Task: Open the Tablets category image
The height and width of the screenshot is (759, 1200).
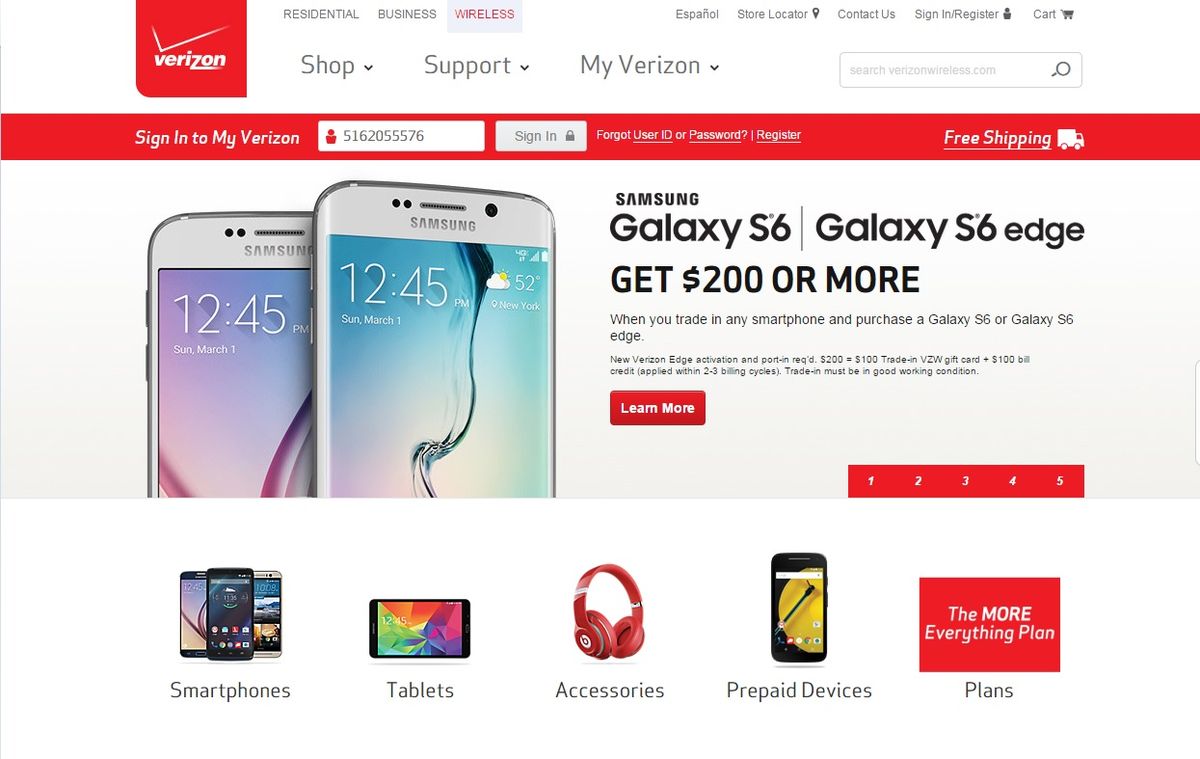Action: [x=419, y=628]
